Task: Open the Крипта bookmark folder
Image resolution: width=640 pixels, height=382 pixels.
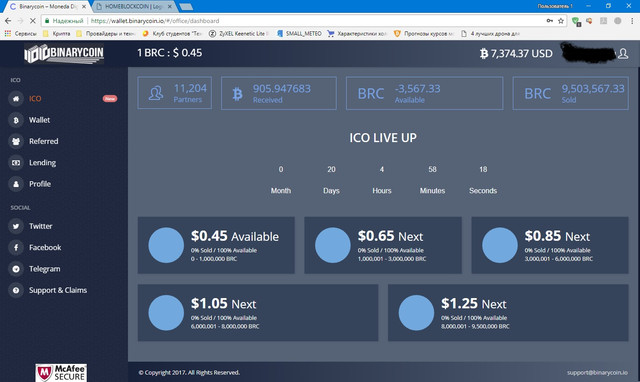Action: (57, 33)
